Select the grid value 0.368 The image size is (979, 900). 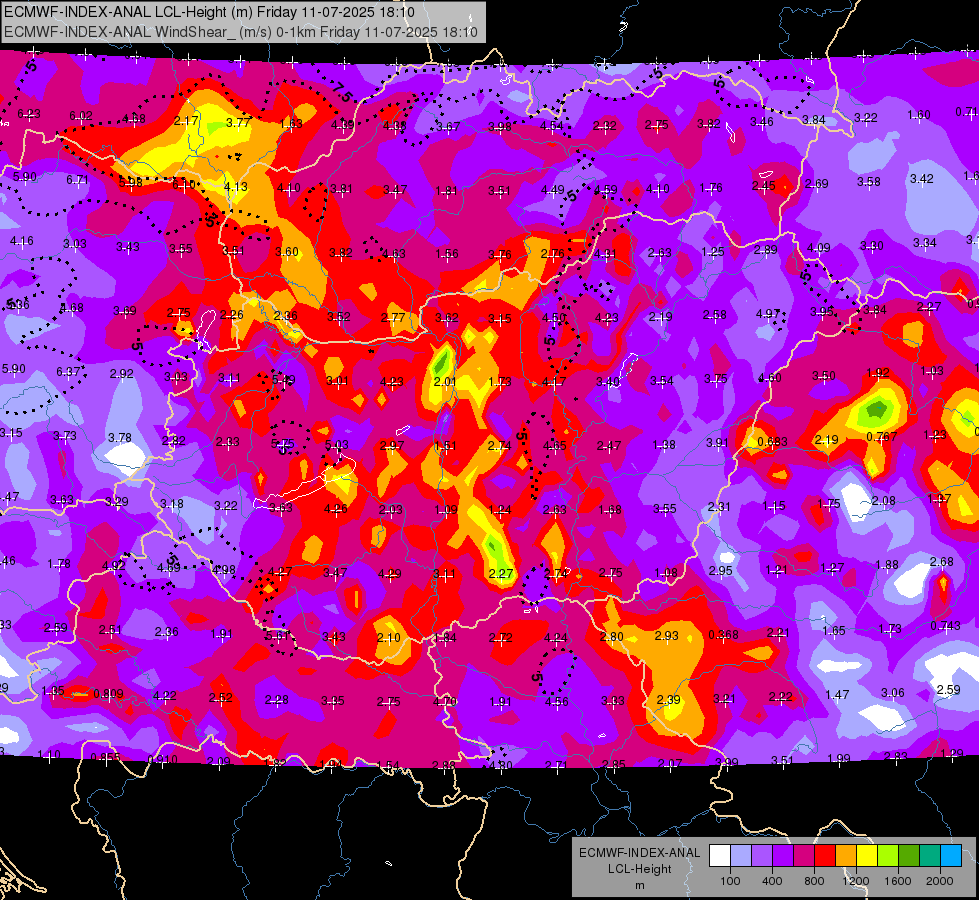[x=724, y=635]
